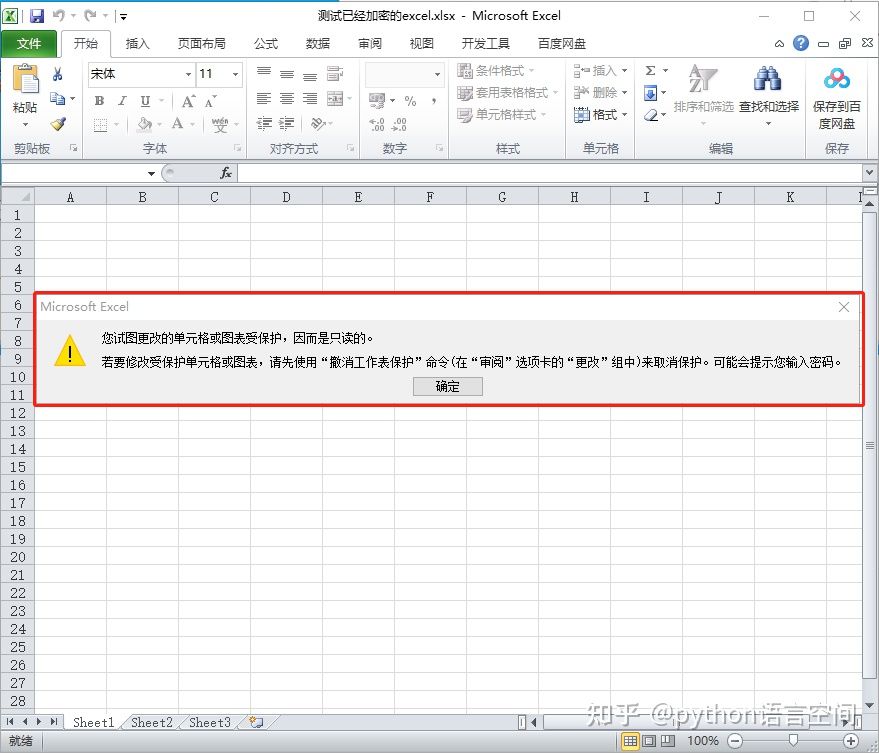879x753 pixels.
Task: Click the Merge and Center icon
Action: click(335, 99)
